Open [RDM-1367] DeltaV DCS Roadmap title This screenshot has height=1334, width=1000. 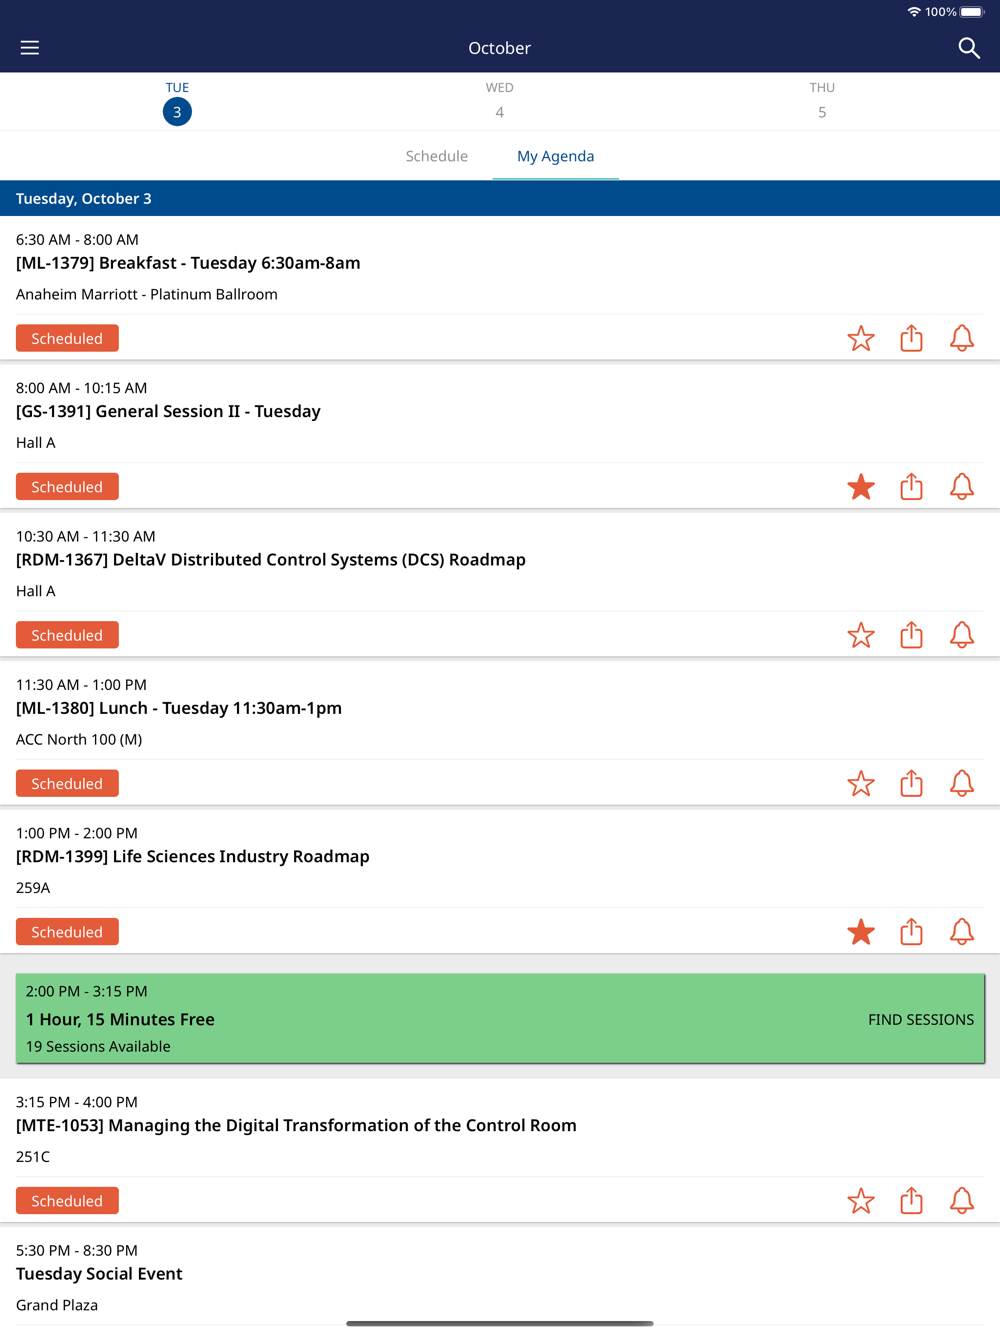click(271, 560)
